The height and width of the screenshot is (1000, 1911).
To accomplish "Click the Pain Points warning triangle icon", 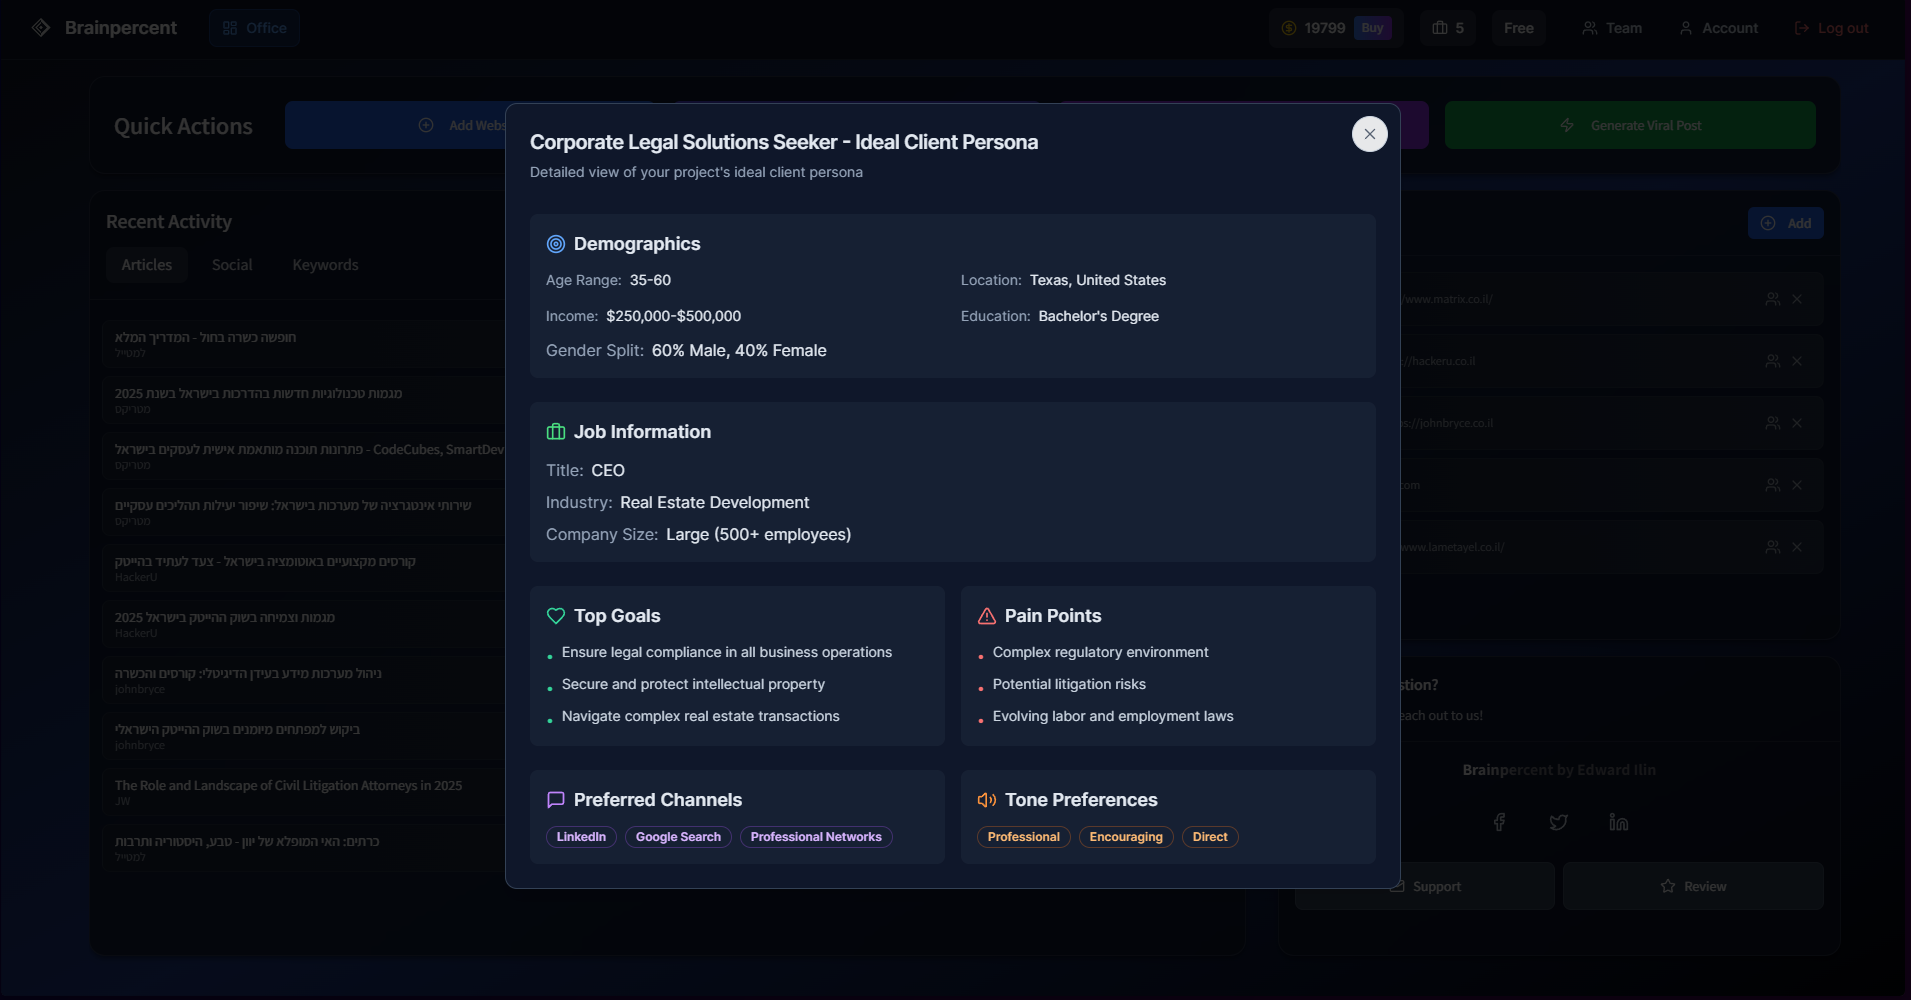I will point(987,616).
